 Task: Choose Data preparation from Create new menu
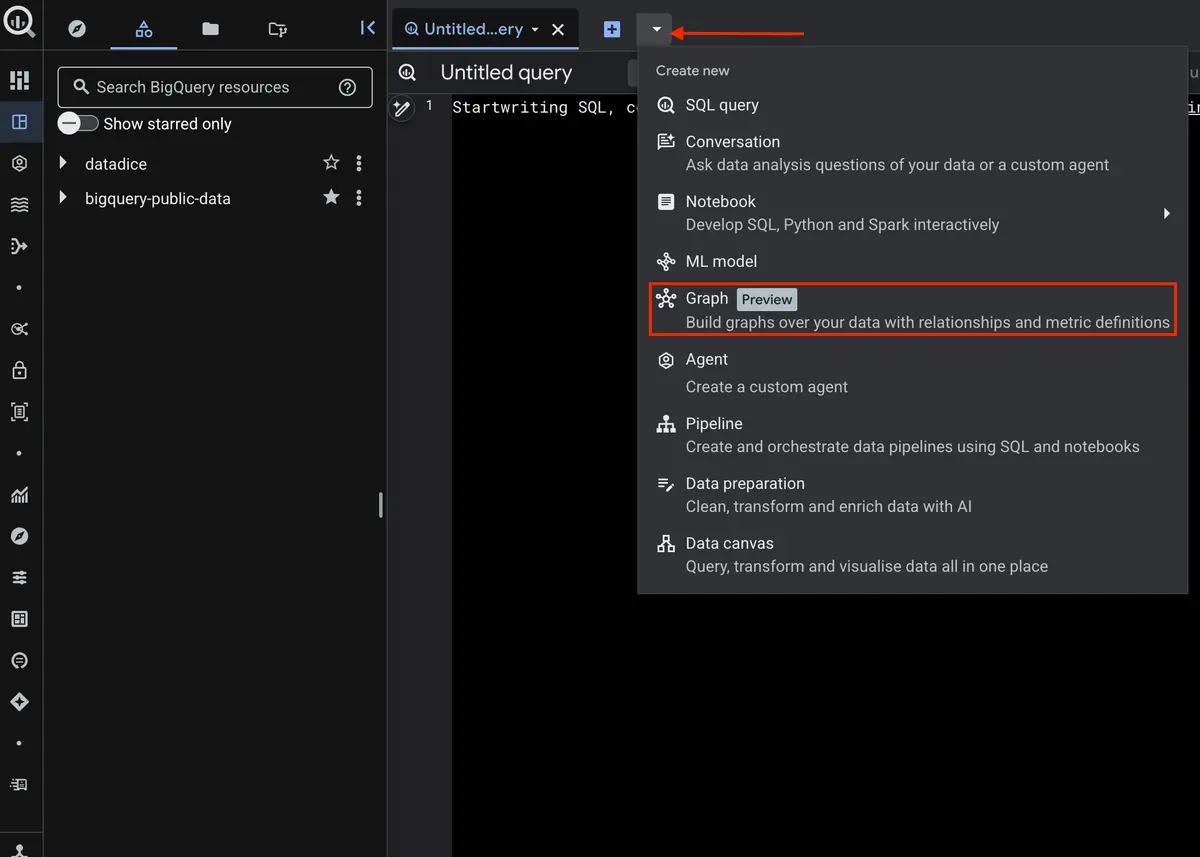point(912,495)
